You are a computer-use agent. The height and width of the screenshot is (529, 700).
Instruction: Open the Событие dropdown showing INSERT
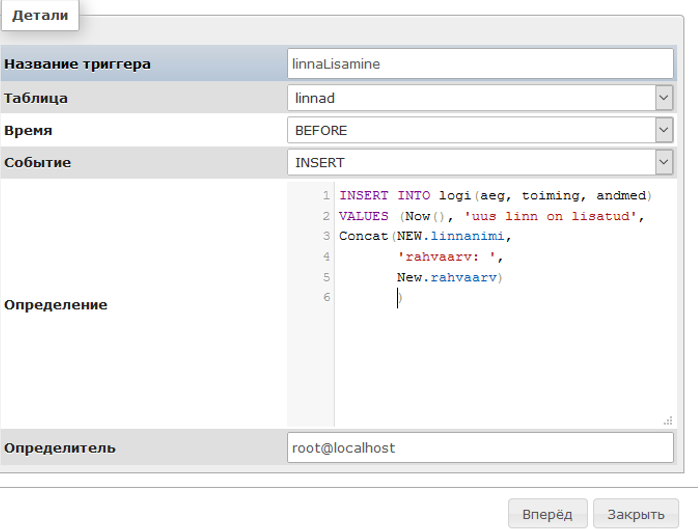480,162
